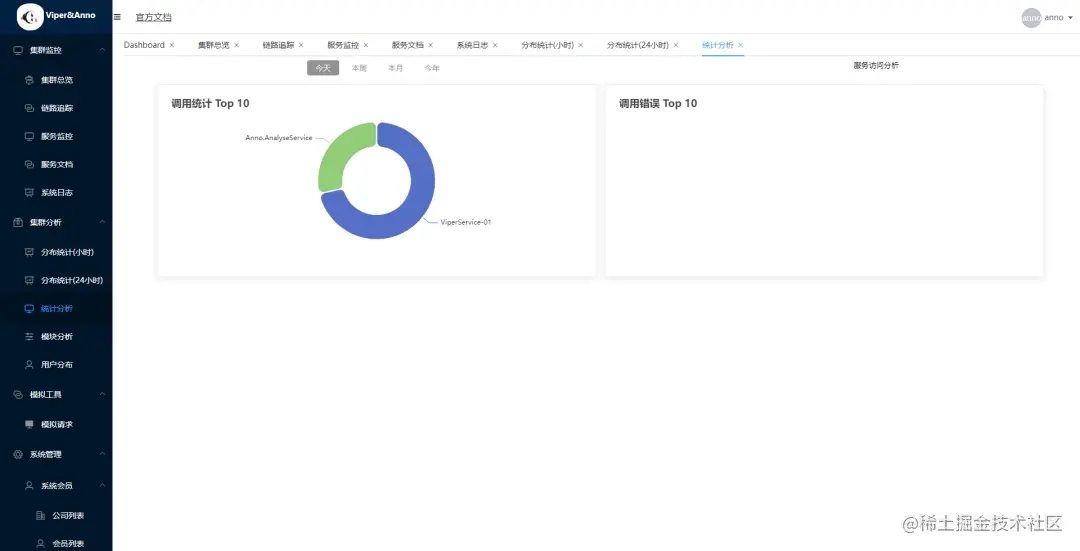
Task: Switch to the 分布统计(24小时) tab
Action: (x=638, y=45)
